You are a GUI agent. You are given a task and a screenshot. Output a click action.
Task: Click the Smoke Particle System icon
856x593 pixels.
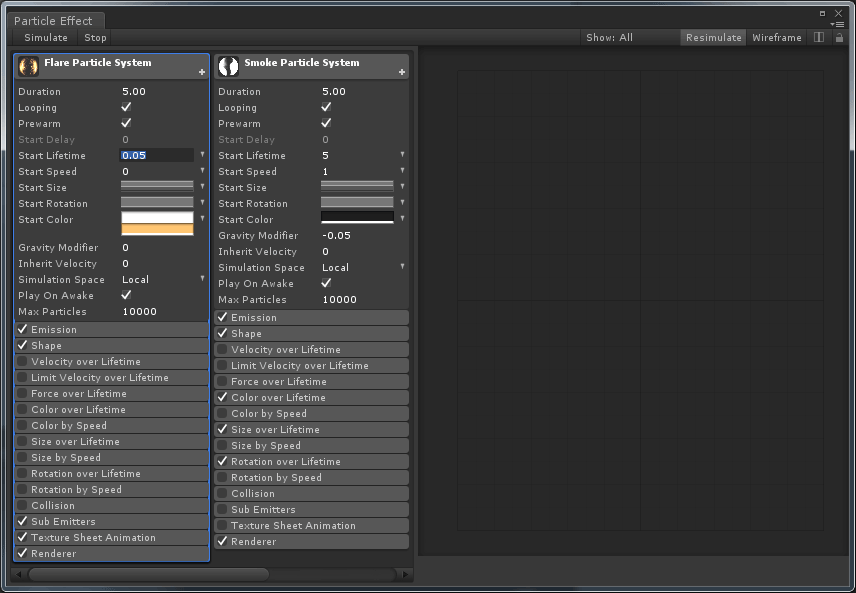pos(228,66)
